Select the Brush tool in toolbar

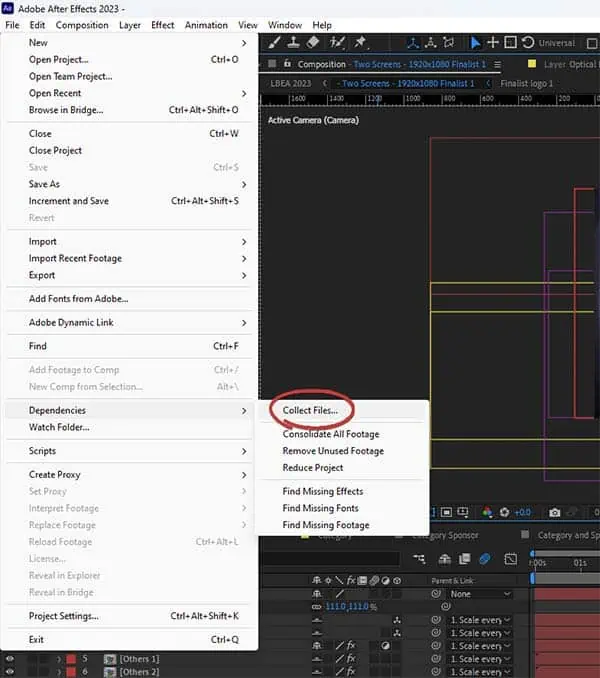pos(274,42)
